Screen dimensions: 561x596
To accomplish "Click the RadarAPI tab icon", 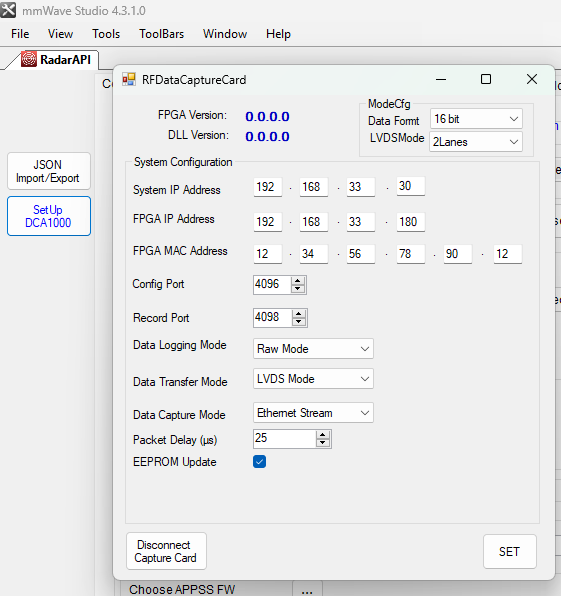I will tap(29, 59).
